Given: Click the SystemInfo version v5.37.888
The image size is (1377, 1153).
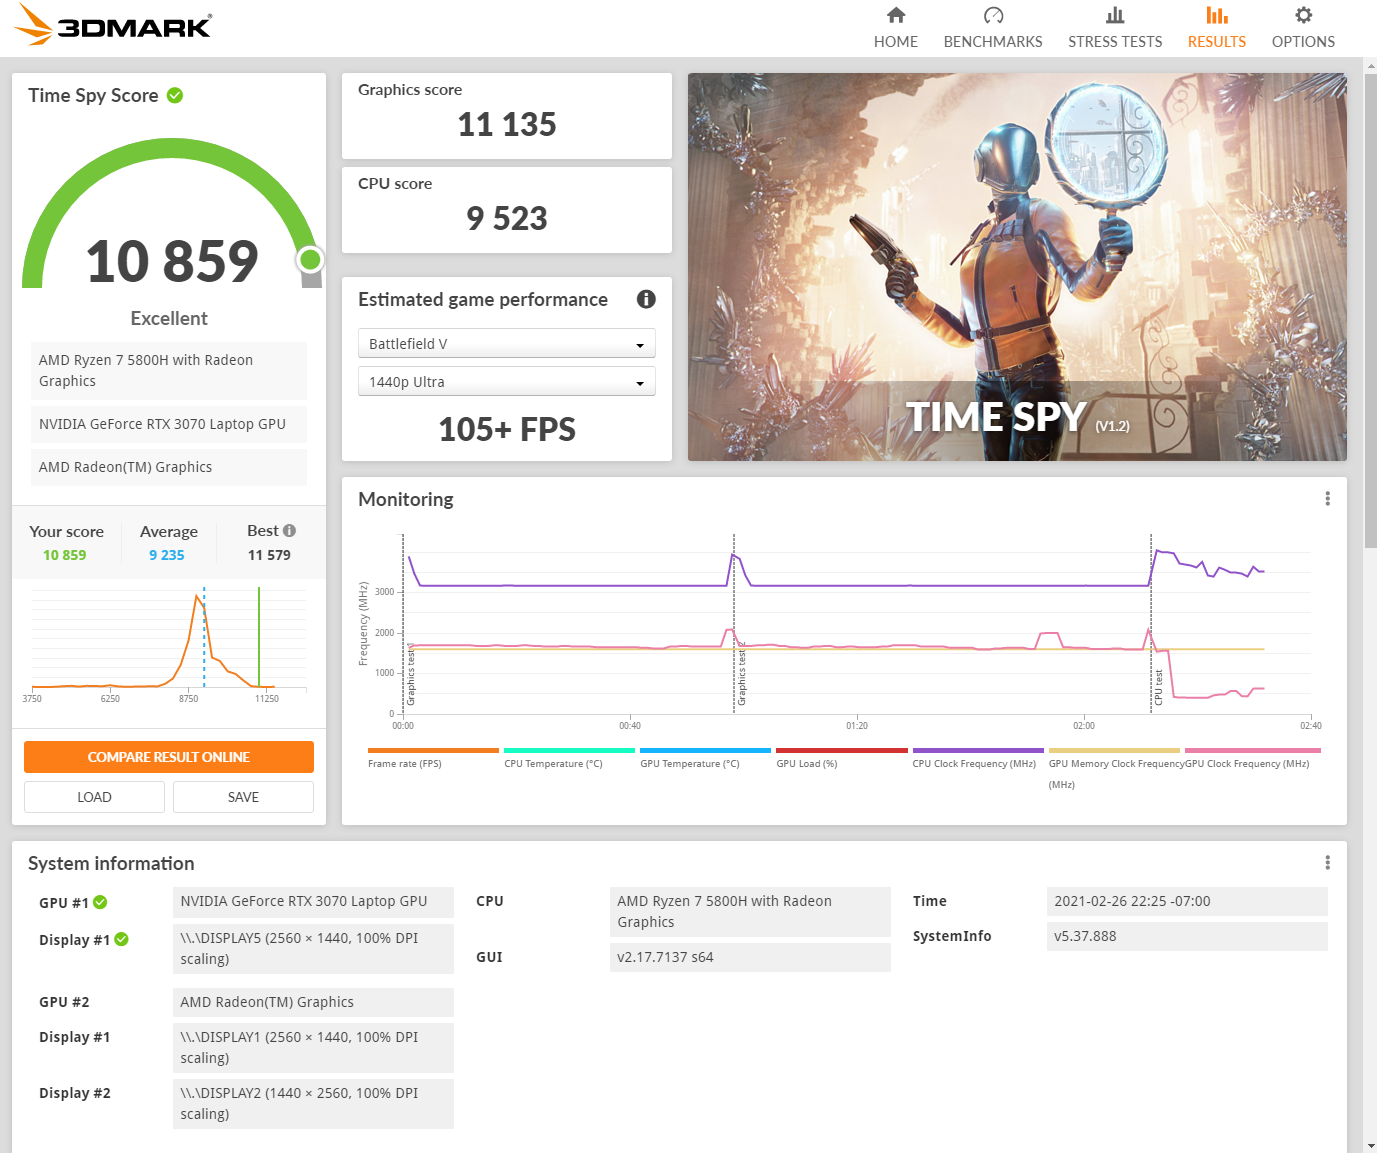Looking at the screenshot, I should 1187,936.
